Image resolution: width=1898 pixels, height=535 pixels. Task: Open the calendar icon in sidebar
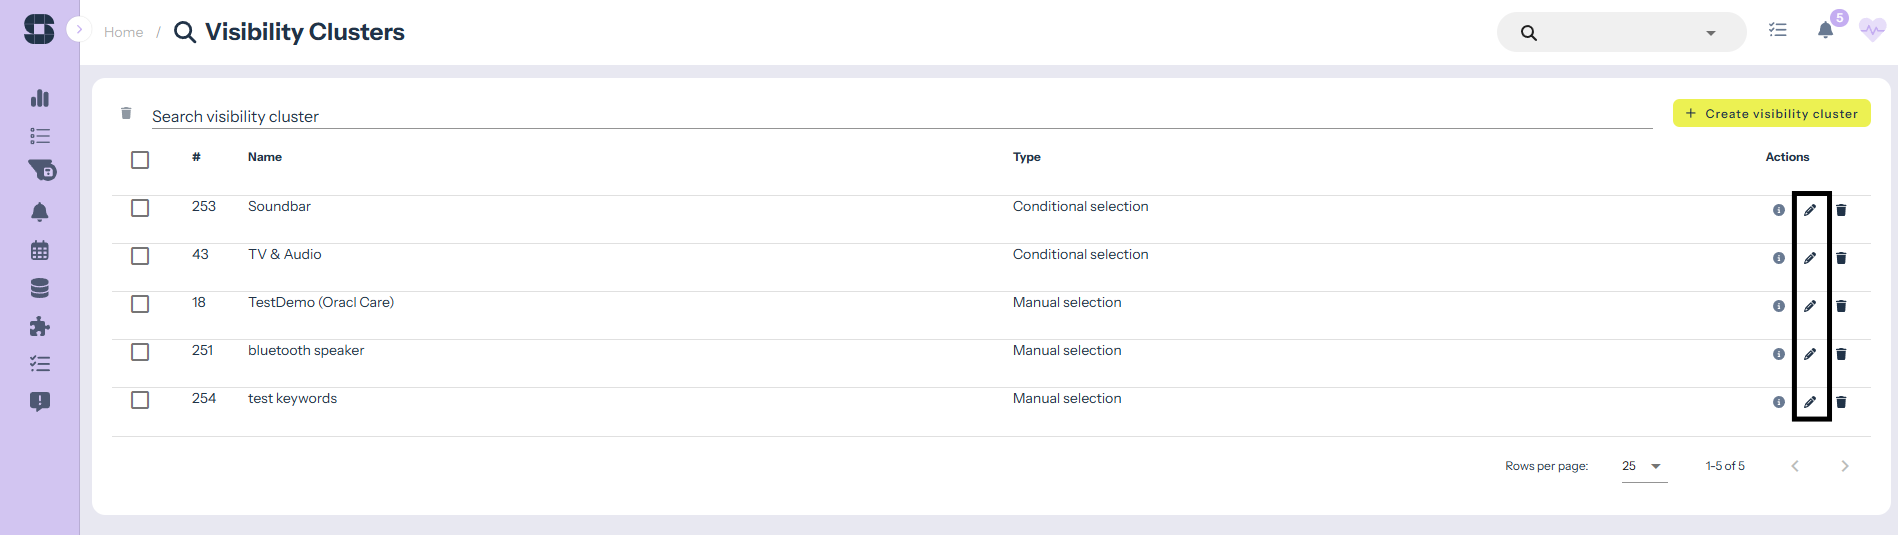40,250
